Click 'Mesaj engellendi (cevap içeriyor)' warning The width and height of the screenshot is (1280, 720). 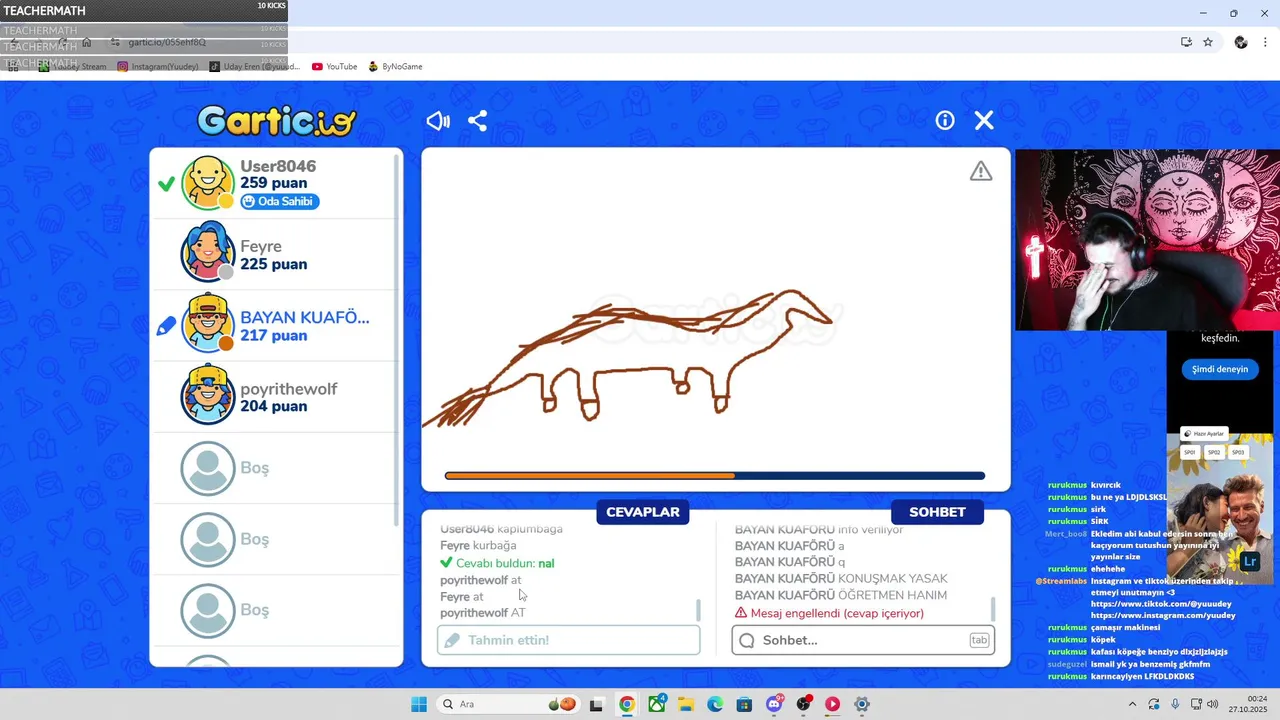829,613
